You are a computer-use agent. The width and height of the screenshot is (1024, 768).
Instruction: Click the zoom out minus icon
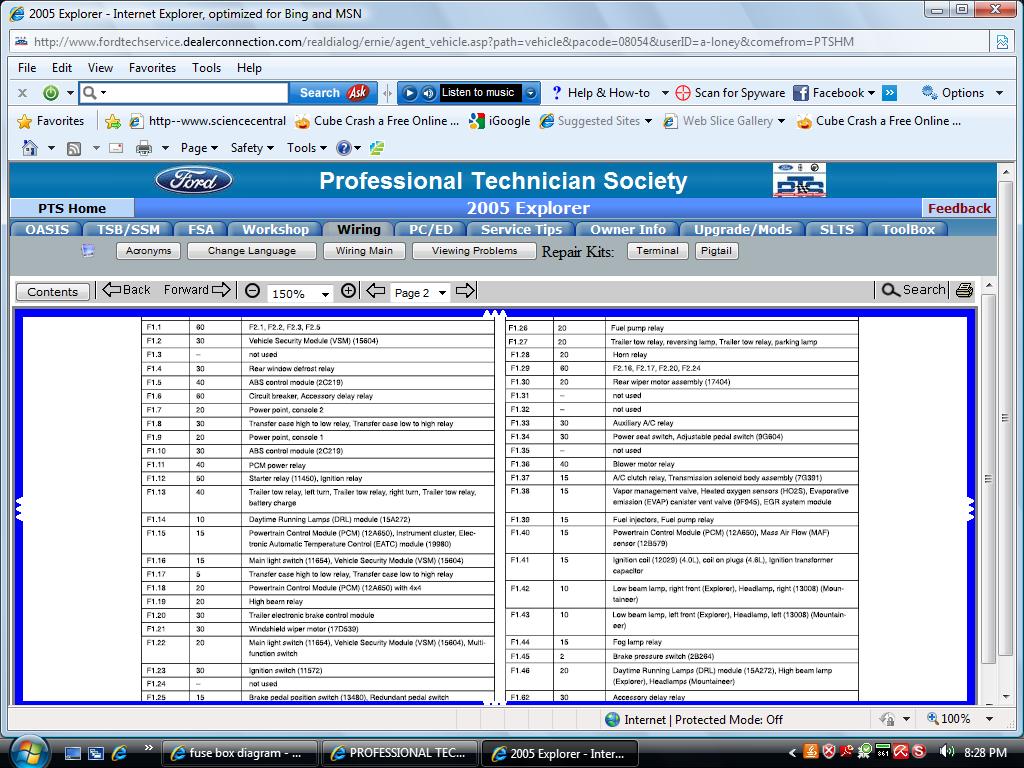(x=252, y=291)
